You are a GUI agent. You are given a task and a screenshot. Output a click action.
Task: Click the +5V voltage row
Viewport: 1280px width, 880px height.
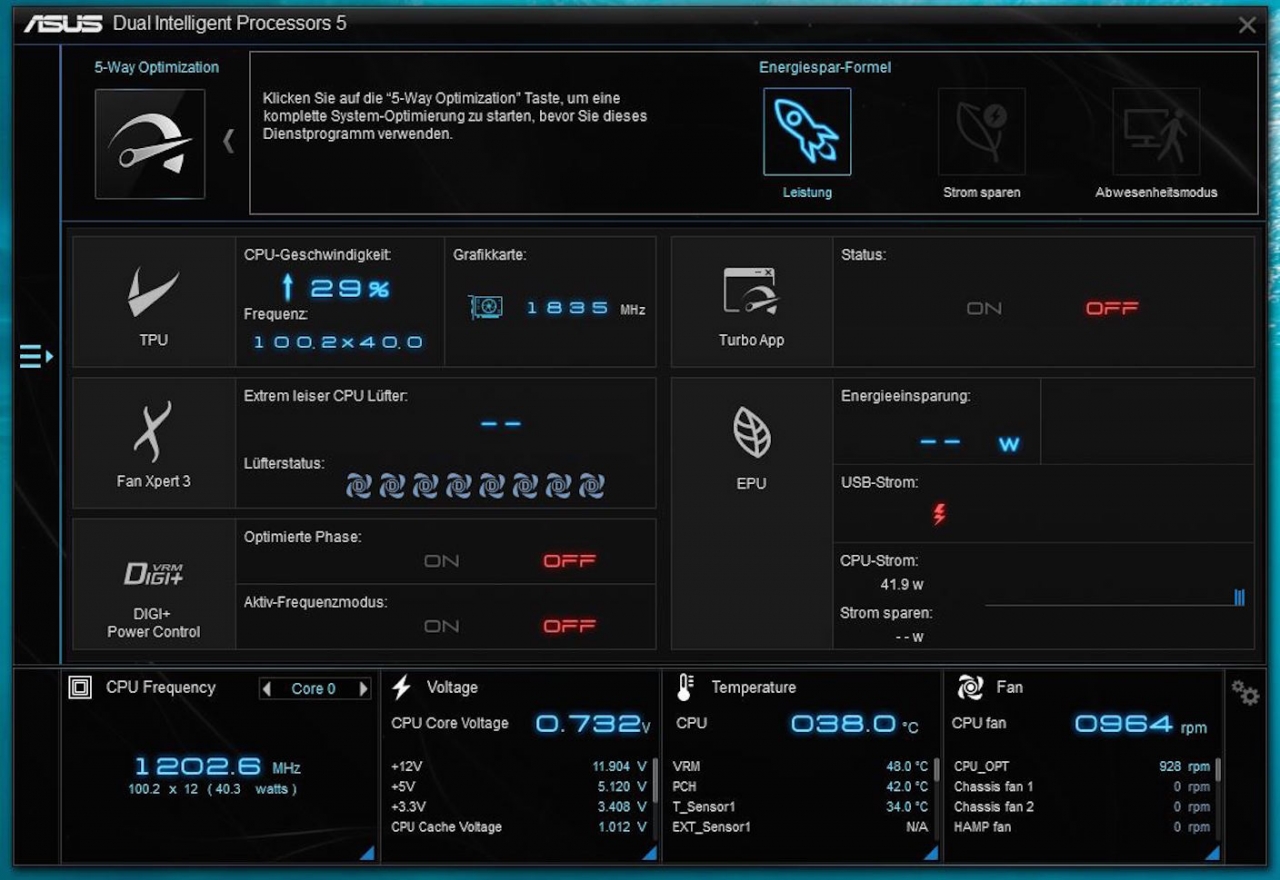[519, 787]
